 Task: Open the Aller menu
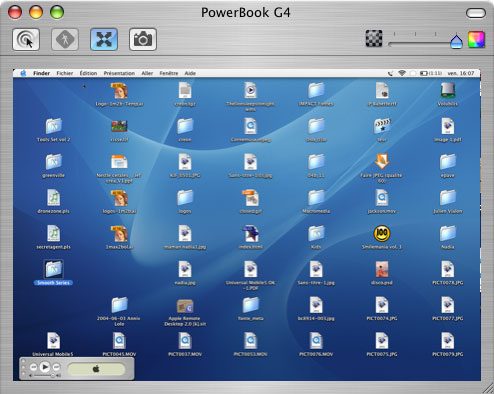(147, 73)
